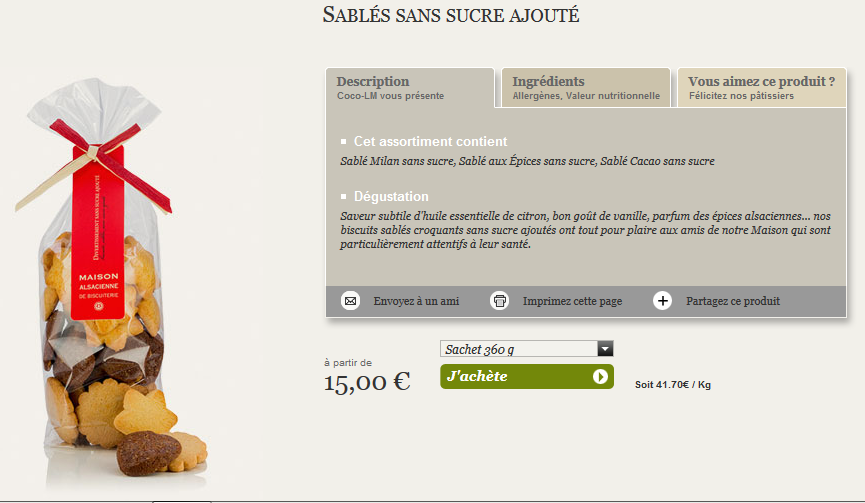Click the white arrow icon on J'achète

point(600,377)
